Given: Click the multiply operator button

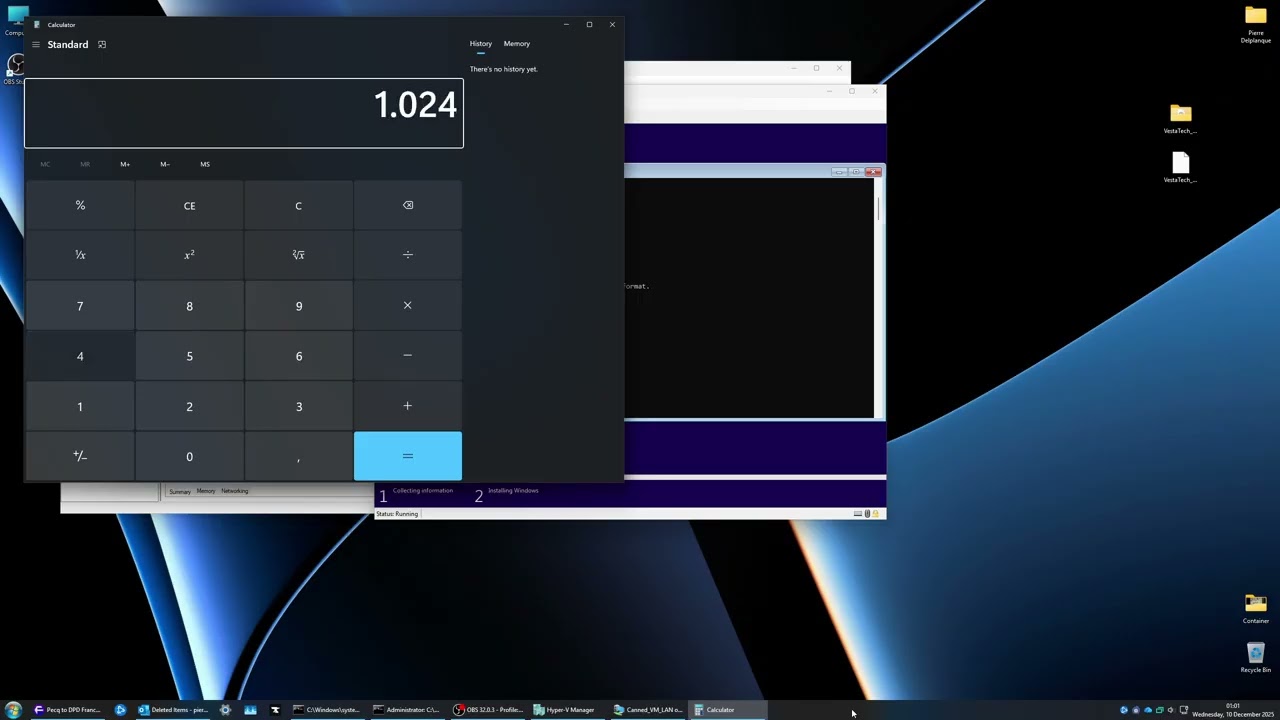Looking at the screenshot, I should click(x=407, y=305).
